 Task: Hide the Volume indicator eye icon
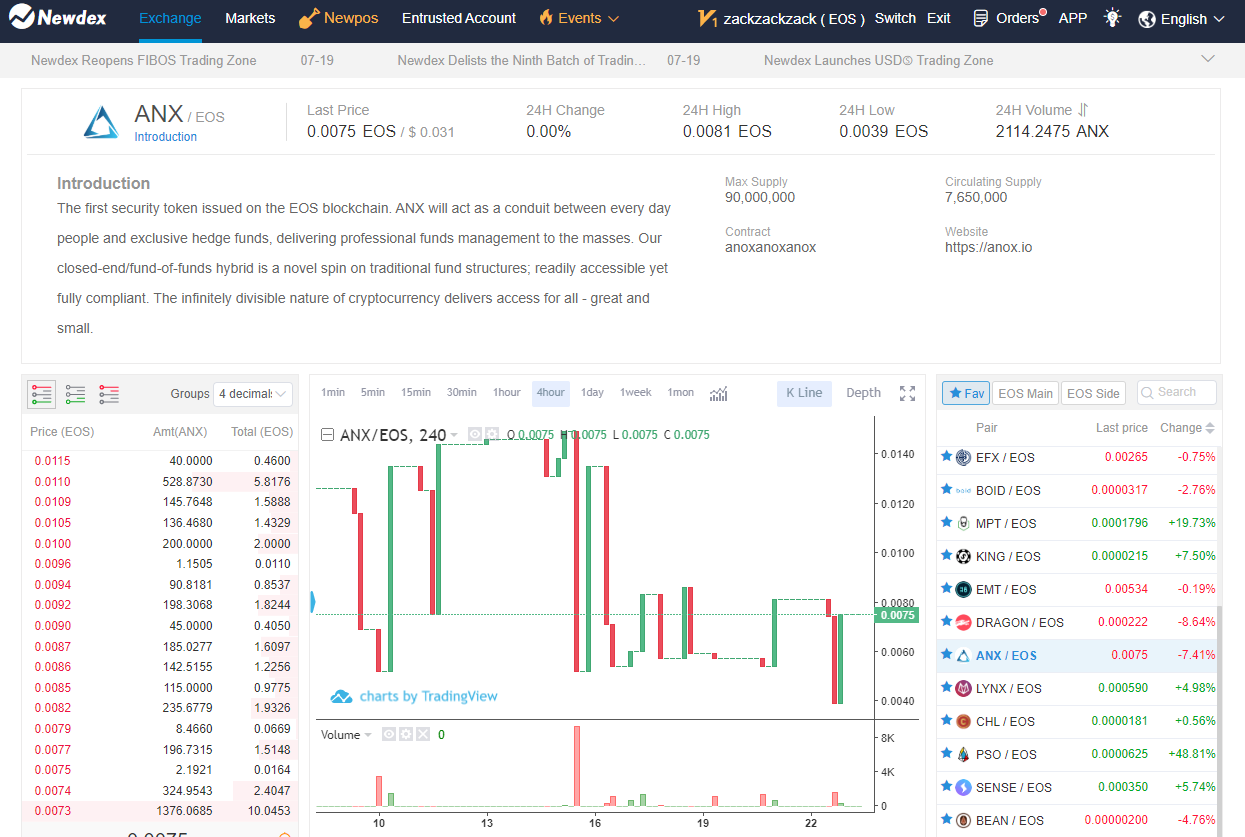click(389, 734)
